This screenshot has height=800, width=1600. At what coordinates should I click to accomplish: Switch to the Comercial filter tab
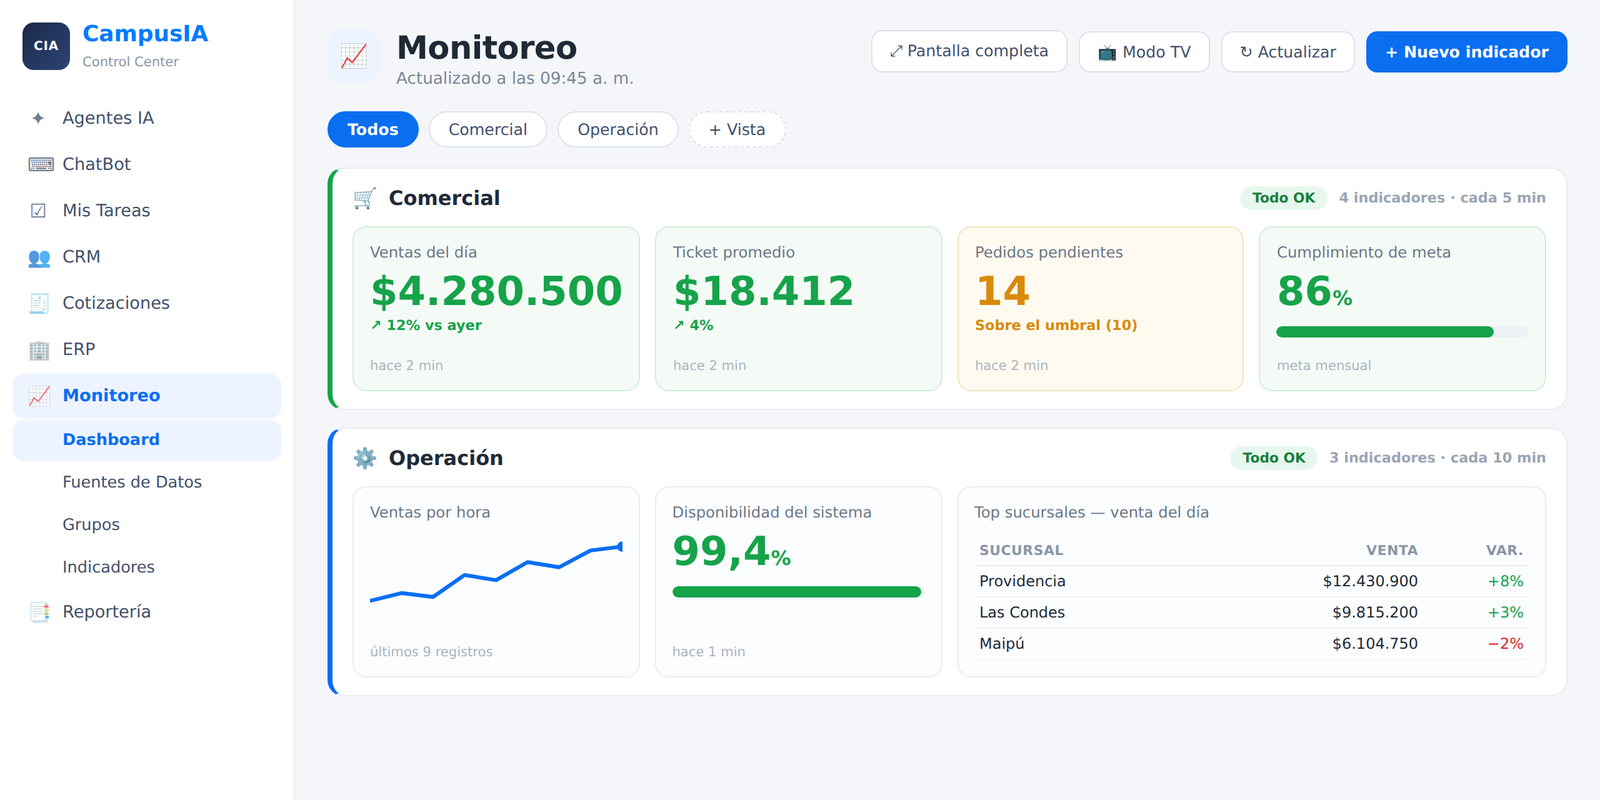(488, 129)
